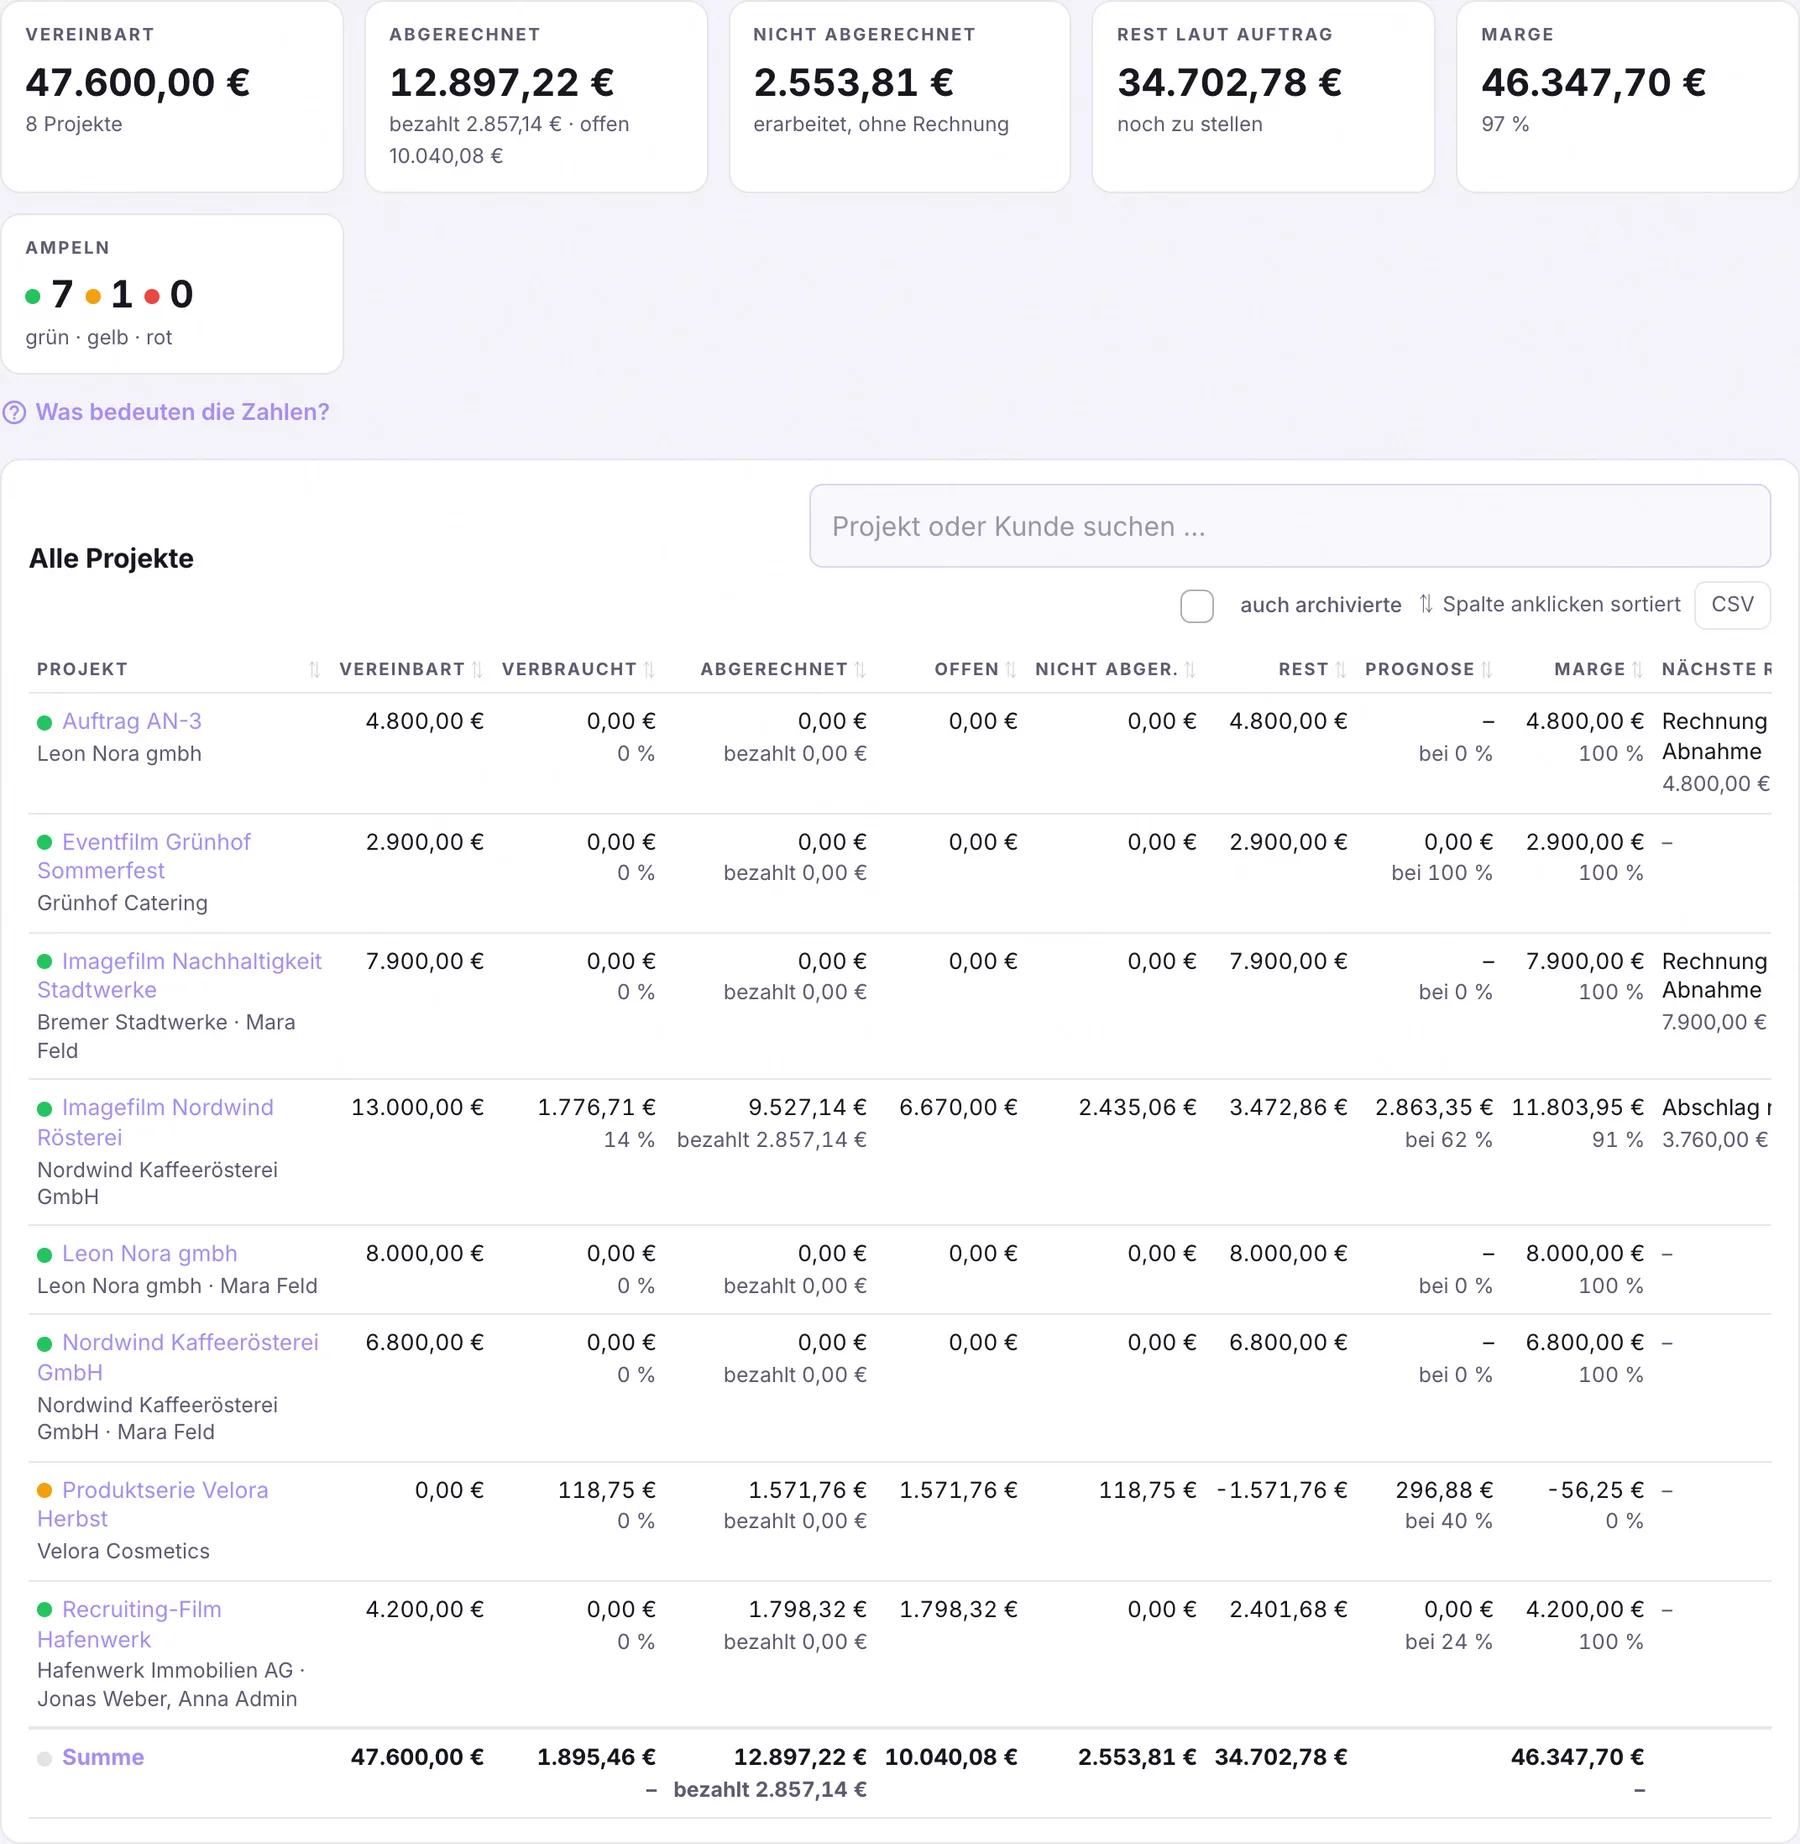
Task: Click the Nicht Abgerechnet summary card
Action: coord(899,96)
